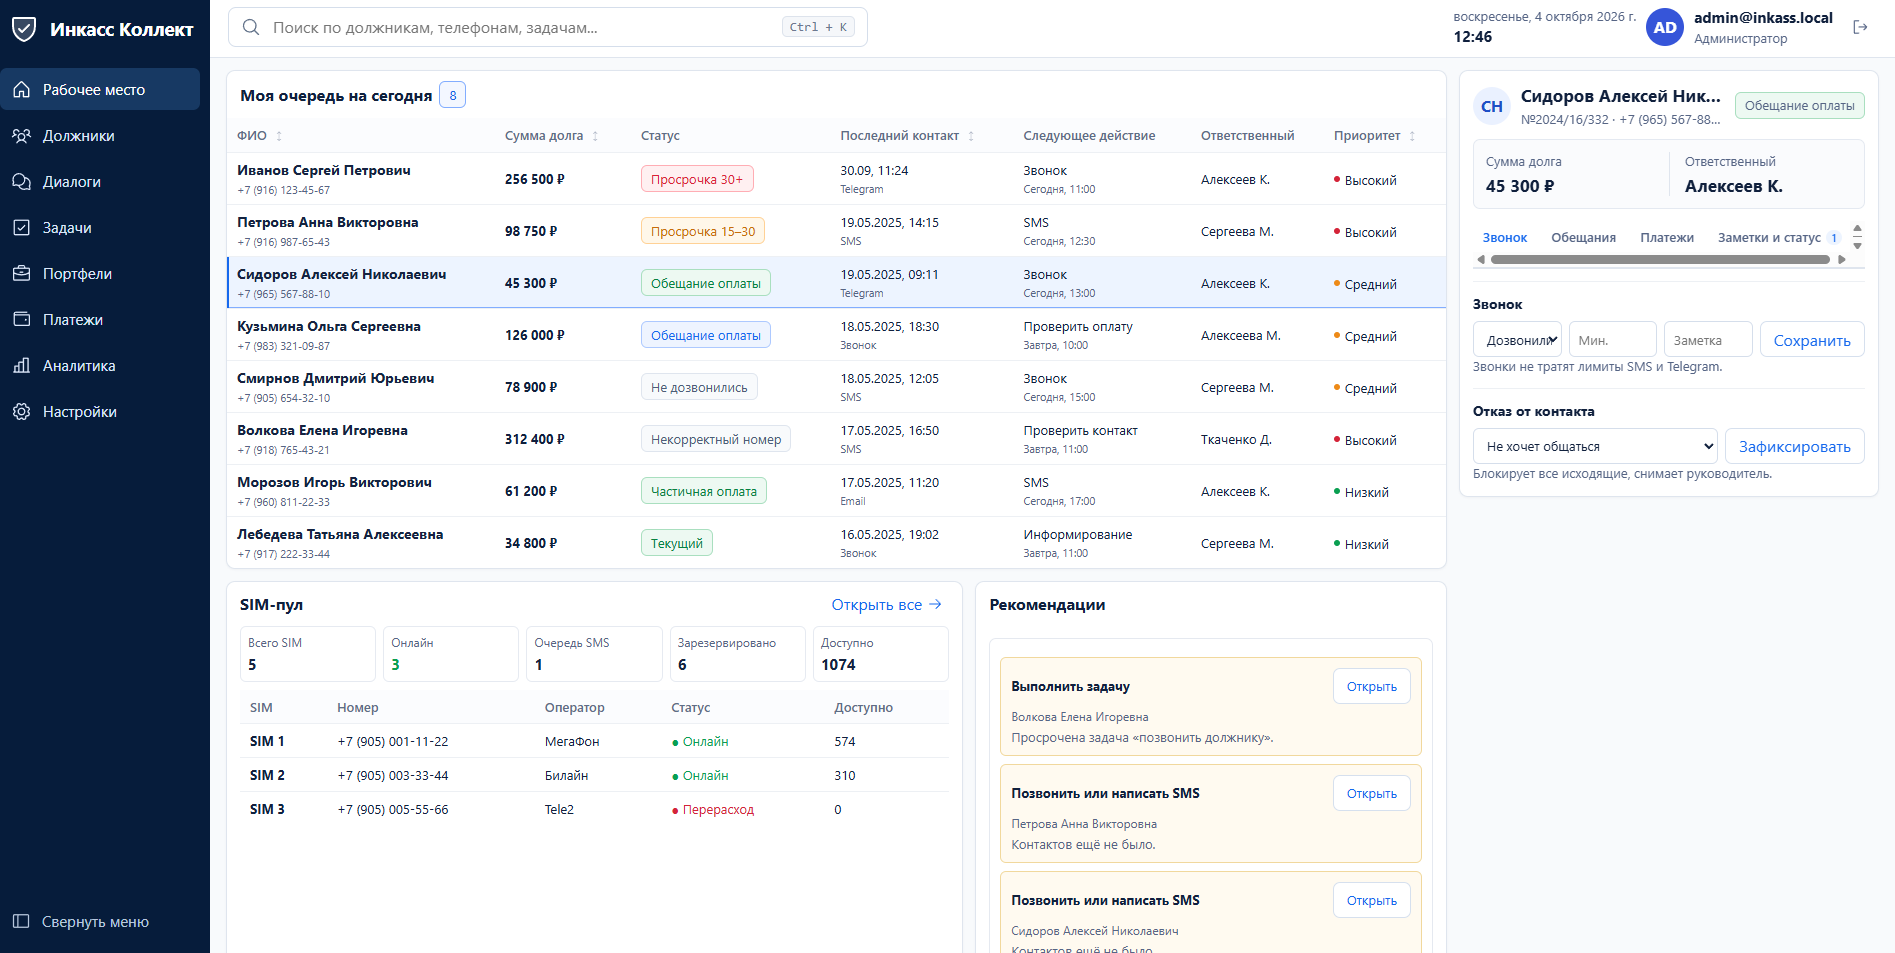Click the Задачи checkbox icon

(x=21, y=227)
